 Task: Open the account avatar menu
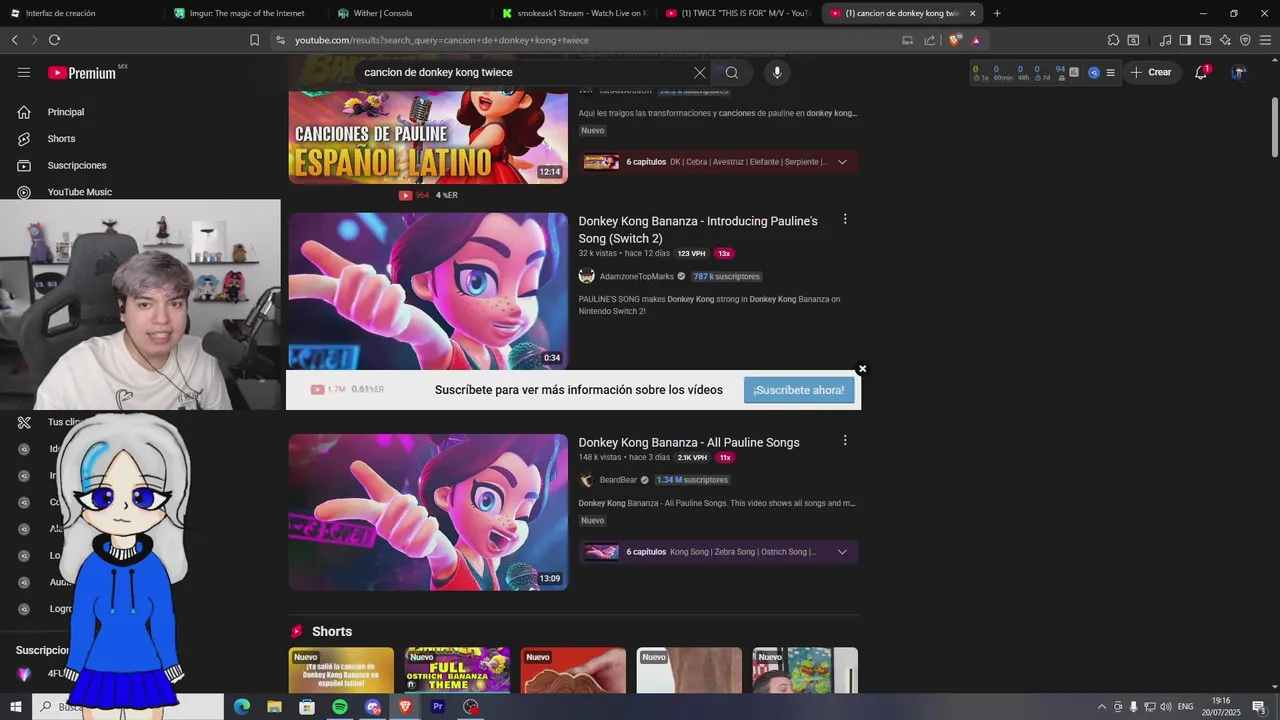[1239, 72]
